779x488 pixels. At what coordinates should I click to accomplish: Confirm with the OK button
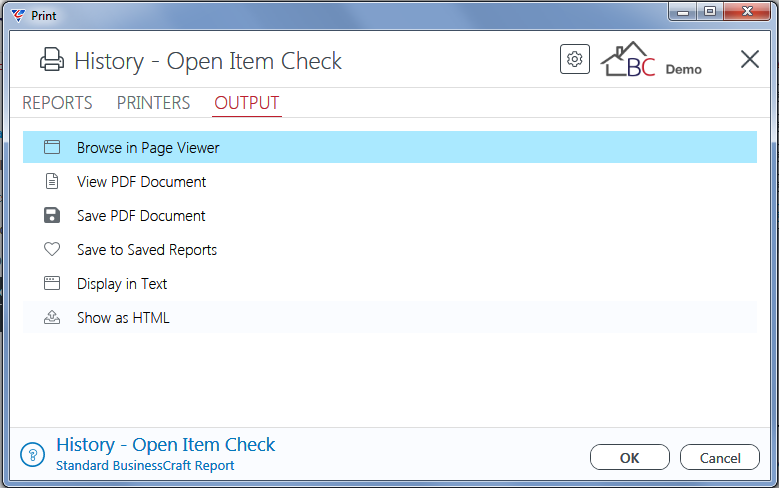coord(629,457)
